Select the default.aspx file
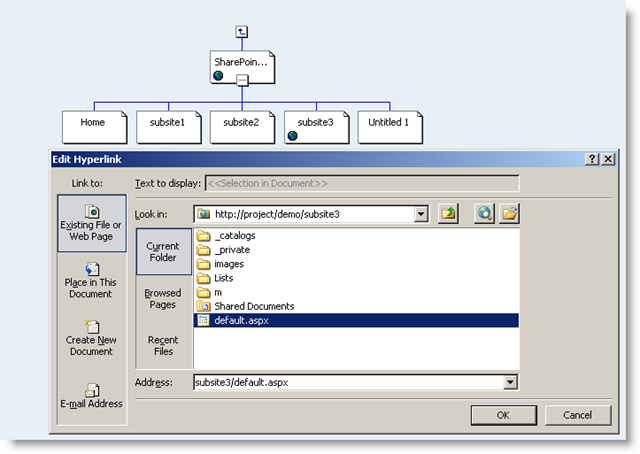 click(356, 320)
